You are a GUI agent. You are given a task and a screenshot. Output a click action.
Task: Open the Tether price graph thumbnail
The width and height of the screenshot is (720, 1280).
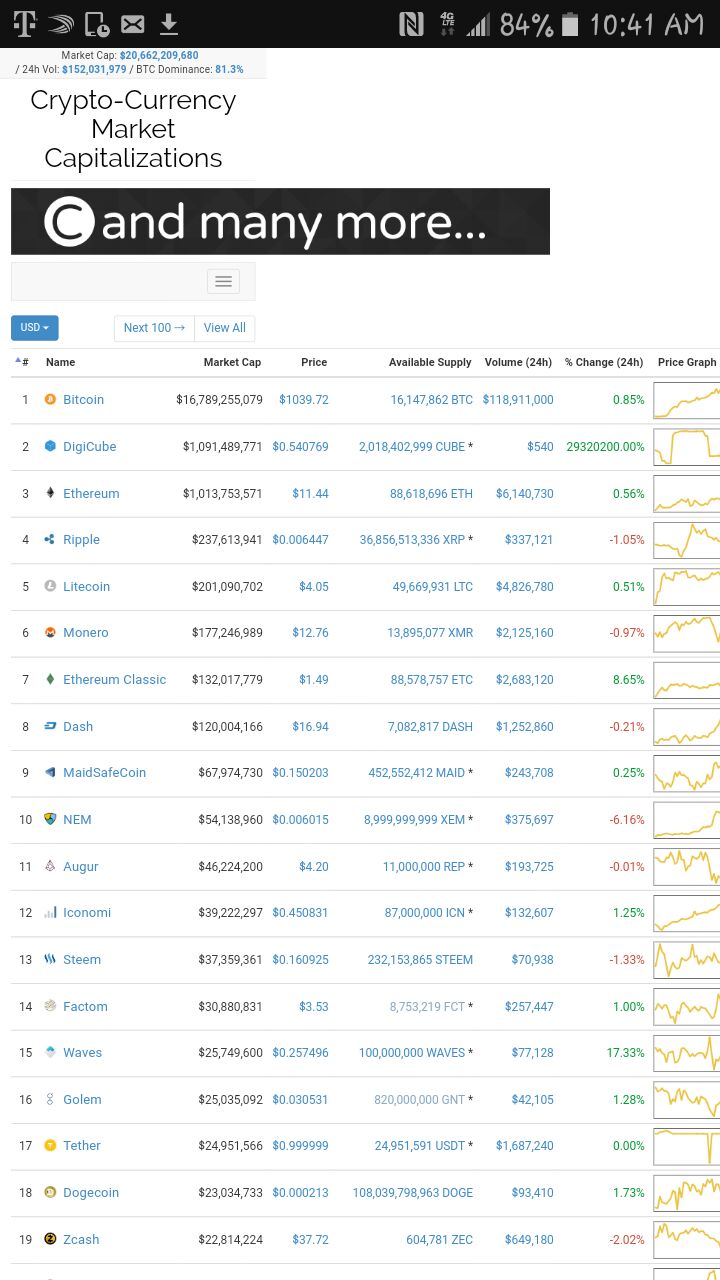coord(687,1145)
